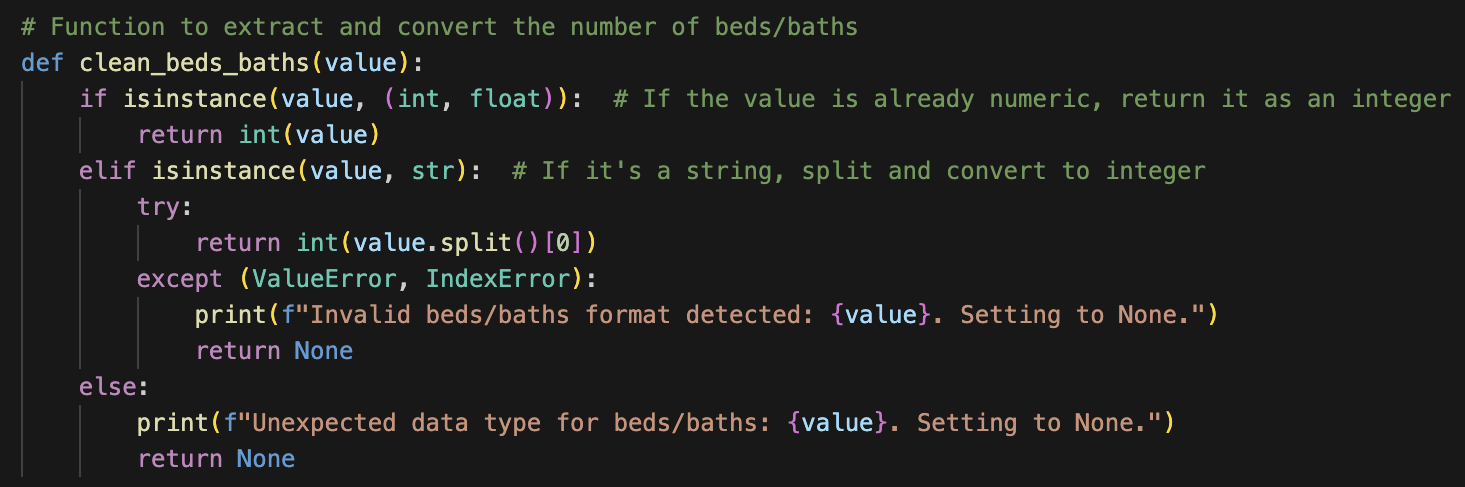Click the return int(value) line
Viewport: 1465px width, 487px height.
[259, 135]
